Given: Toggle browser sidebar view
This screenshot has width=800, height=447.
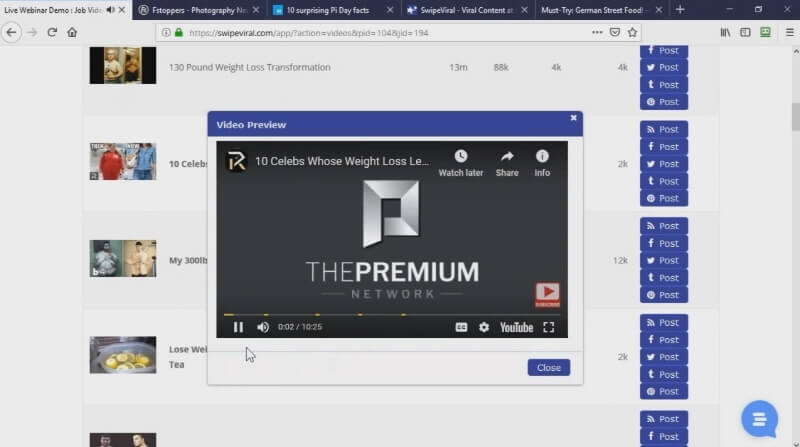Looking at the screenshot, I should point(745,32).
